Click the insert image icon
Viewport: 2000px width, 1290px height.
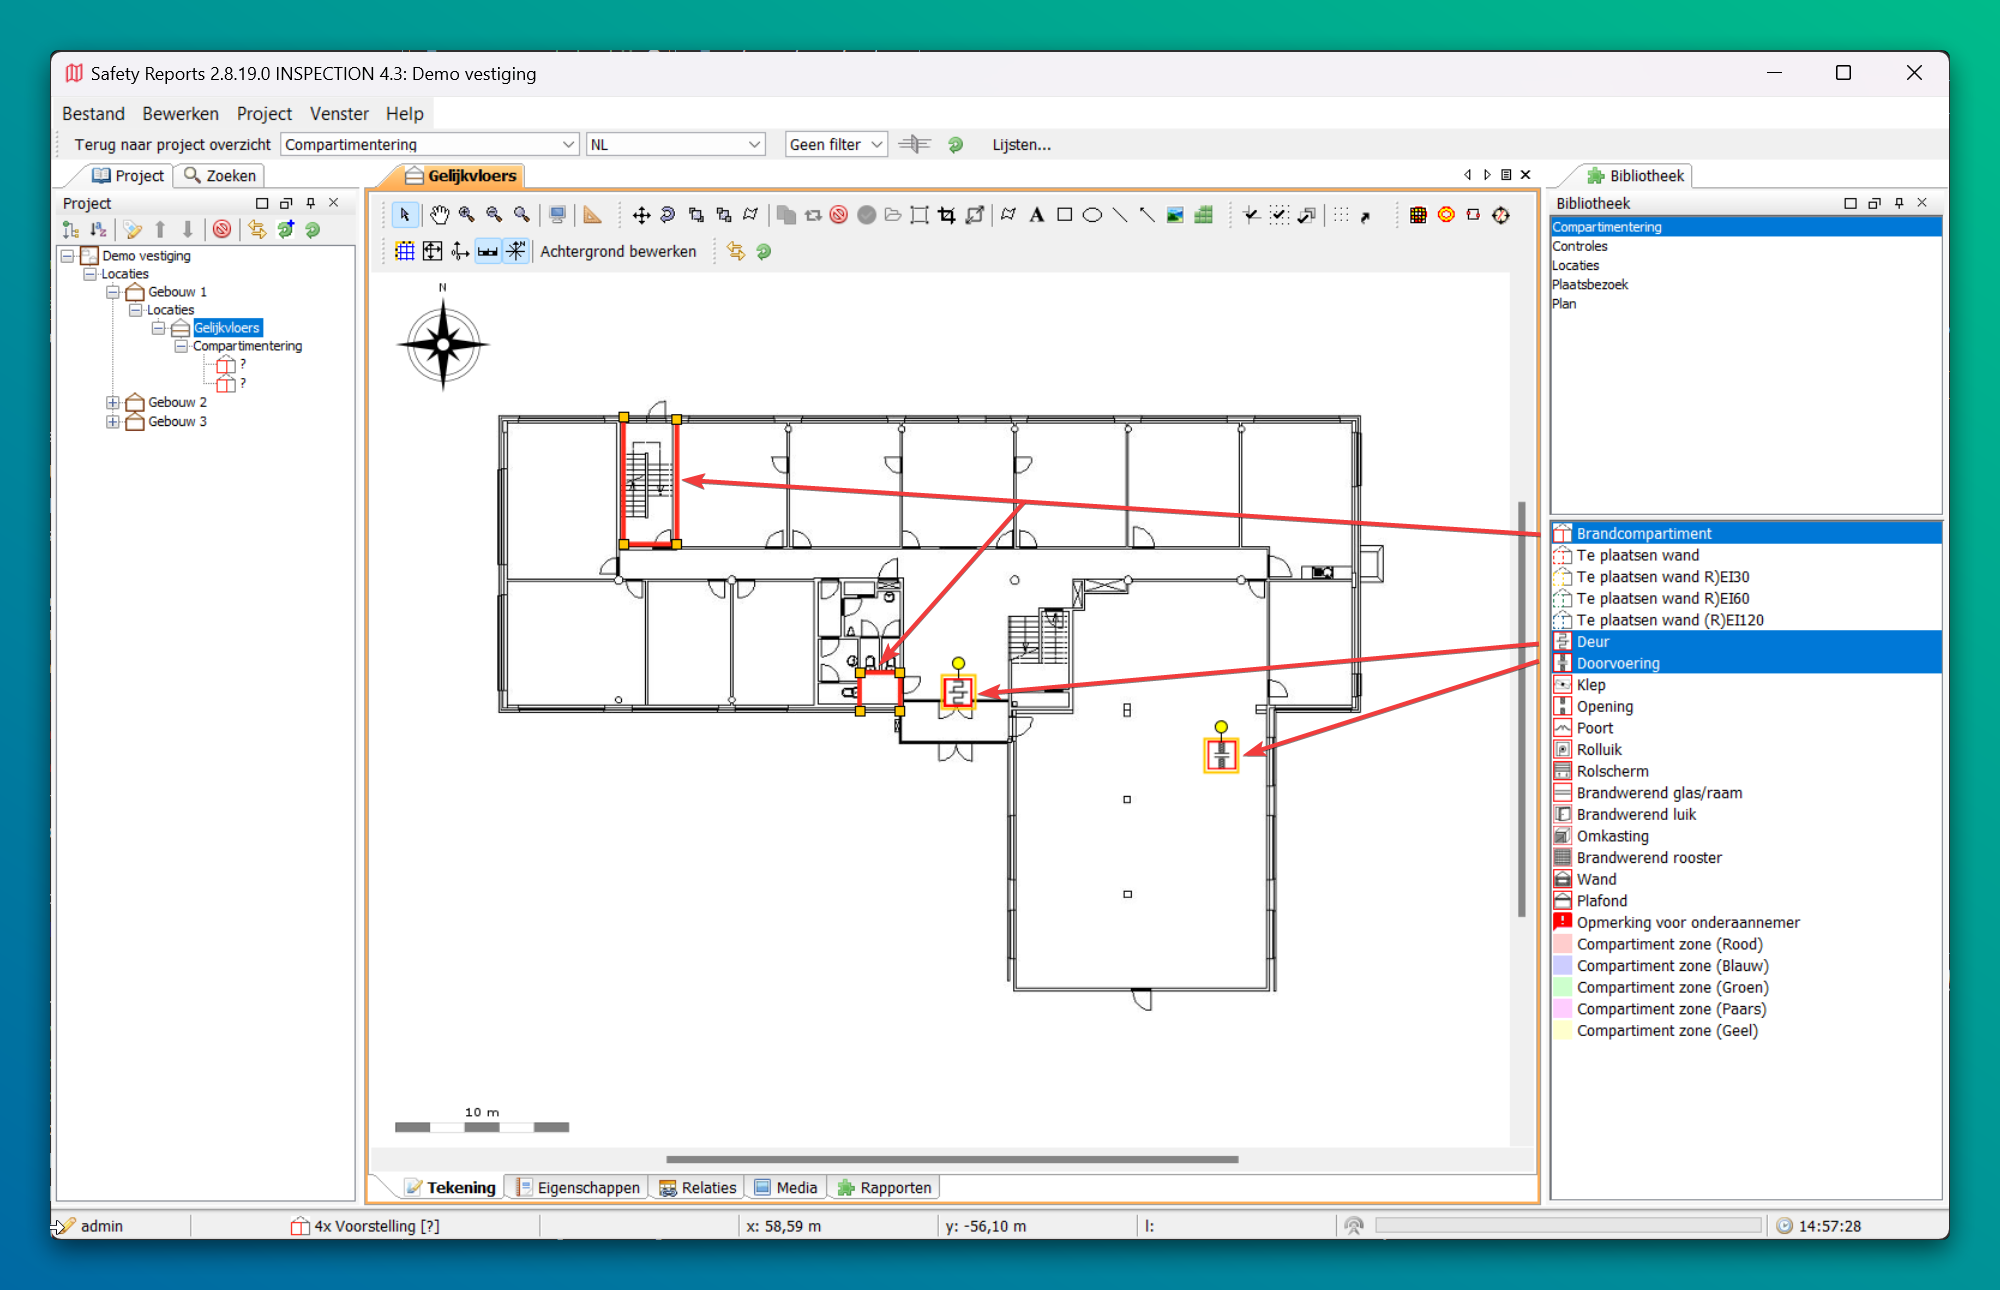tap(1176, 215)
